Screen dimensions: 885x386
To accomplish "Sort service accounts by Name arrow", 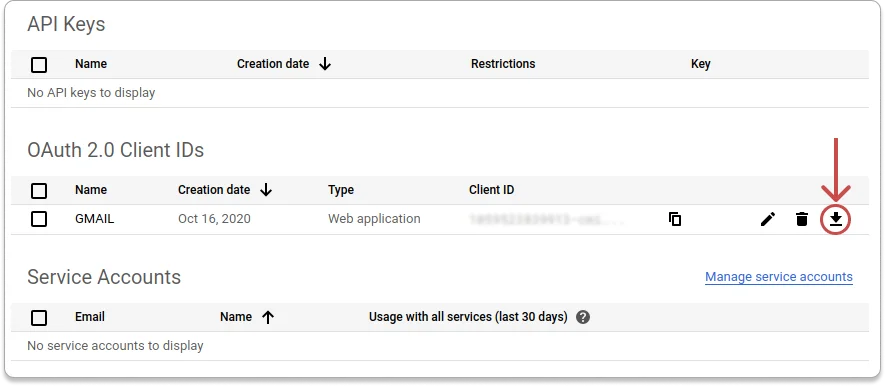I will click(268, 317).
